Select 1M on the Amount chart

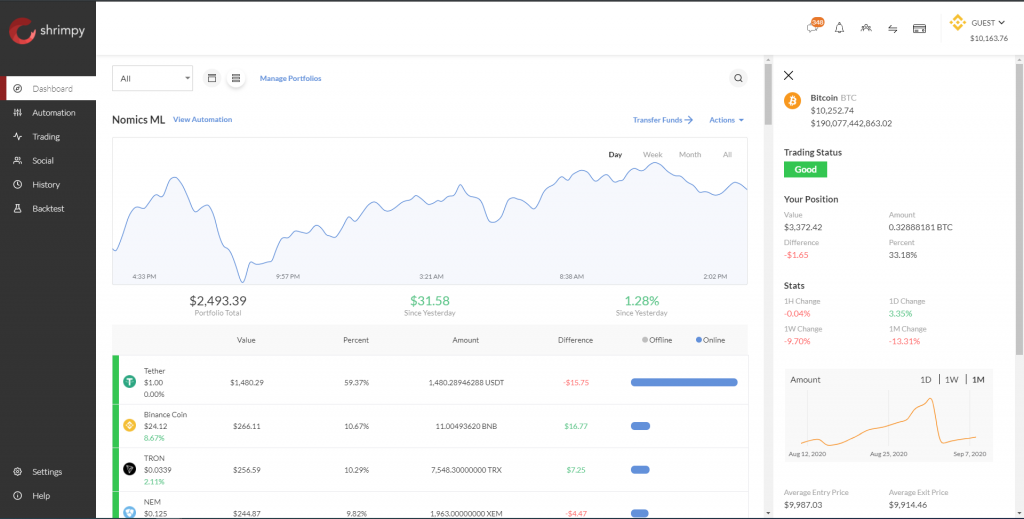point(978,379)
